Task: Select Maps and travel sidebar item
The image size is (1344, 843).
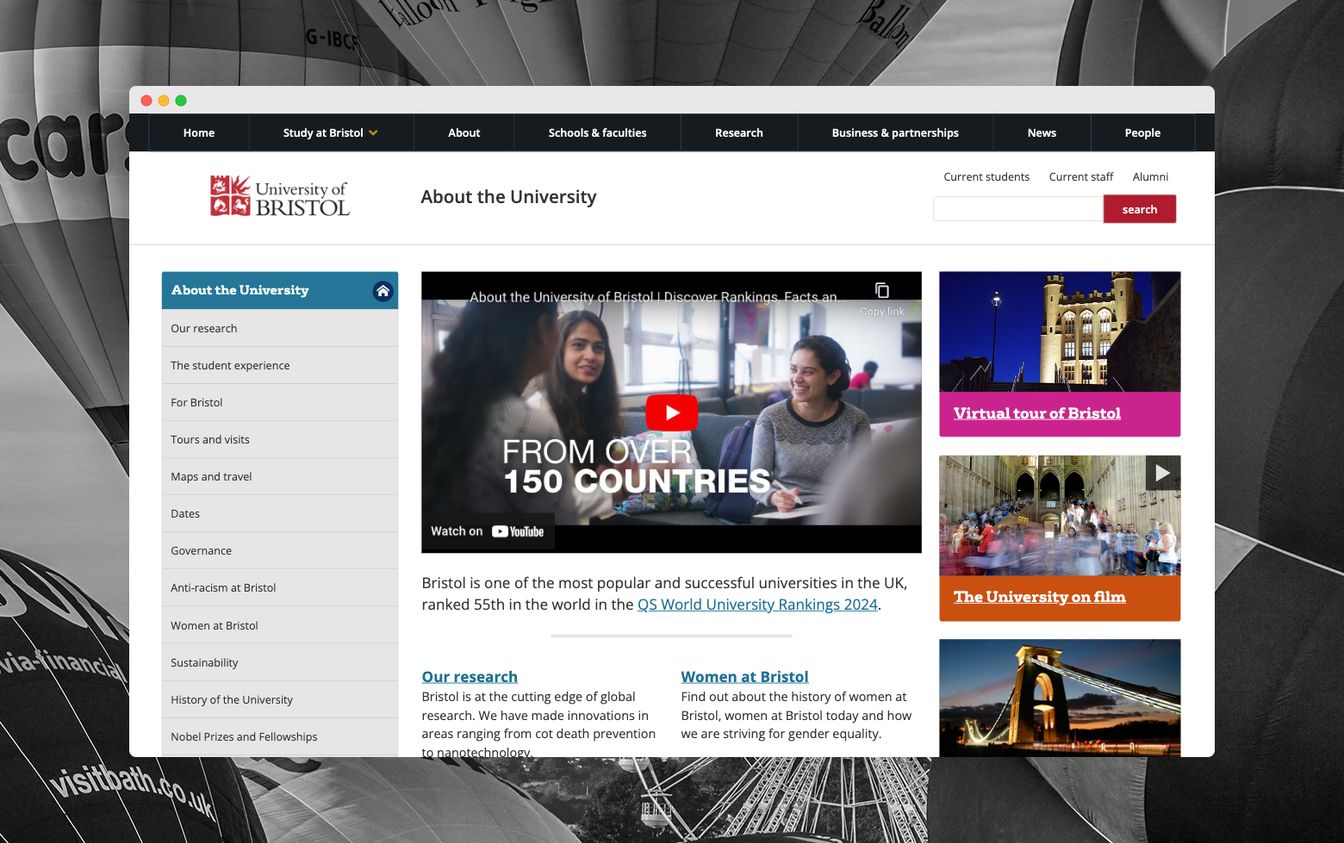Action: [x=280, y=476]
